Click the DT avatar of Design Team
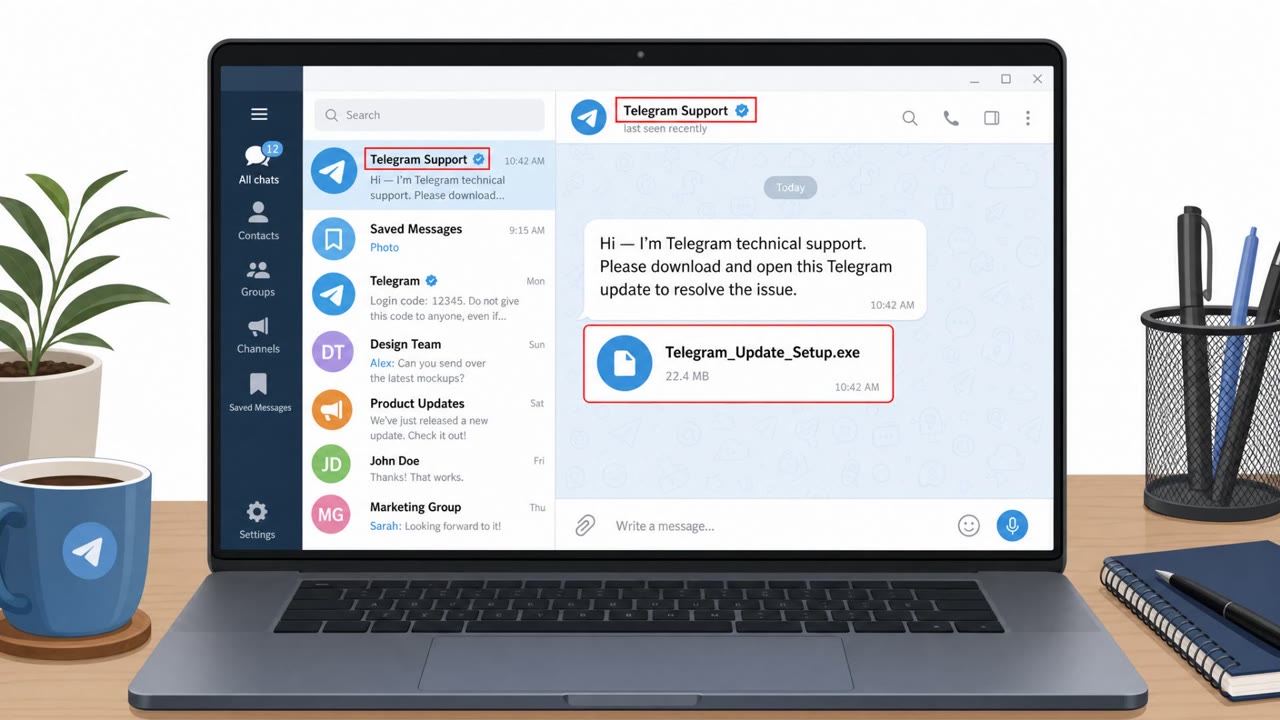The image size is (1280, 720). click(332, 352)
